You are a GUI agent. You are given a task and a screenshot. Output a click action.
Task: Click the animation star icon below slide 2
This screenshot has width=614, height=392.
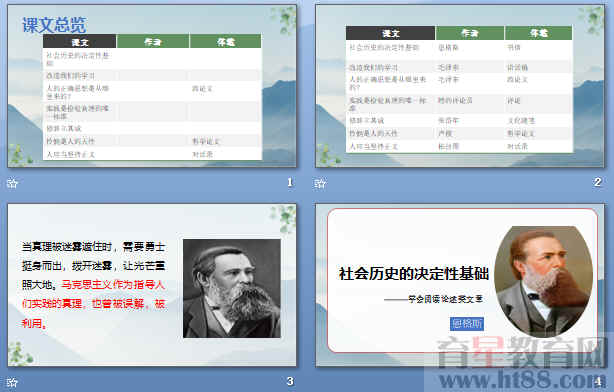320,183
